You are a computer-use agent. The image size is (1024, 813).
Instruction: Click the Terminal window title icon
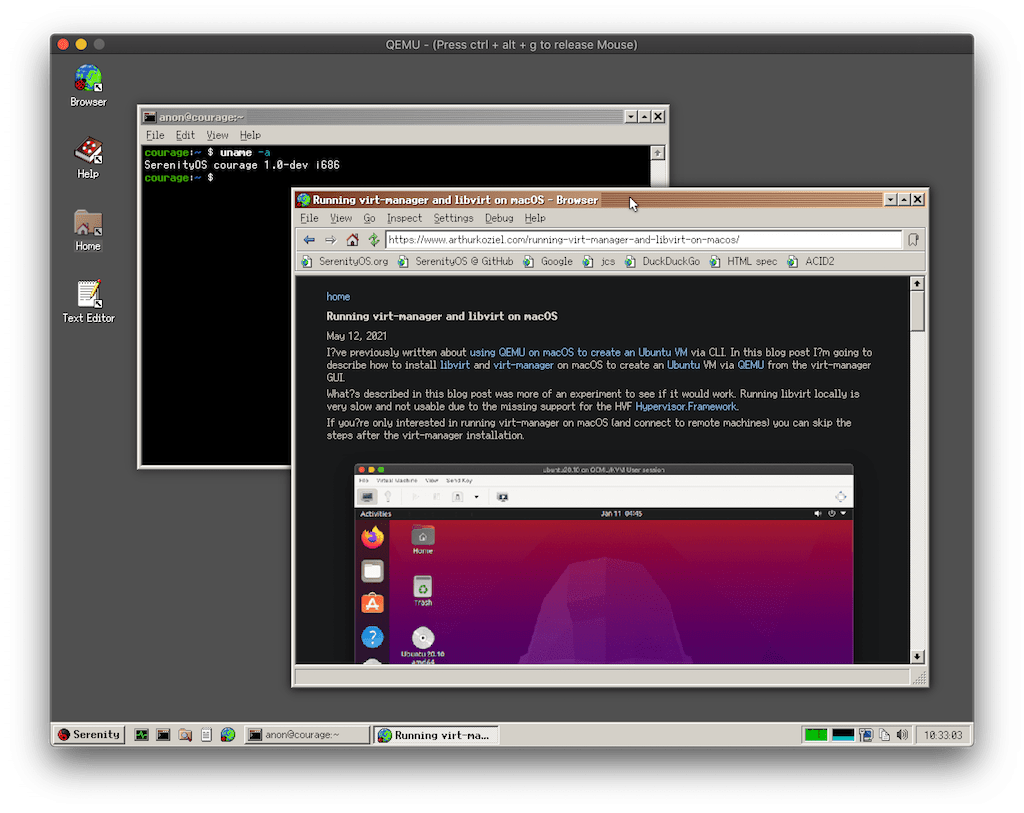[x=150, y=117]
